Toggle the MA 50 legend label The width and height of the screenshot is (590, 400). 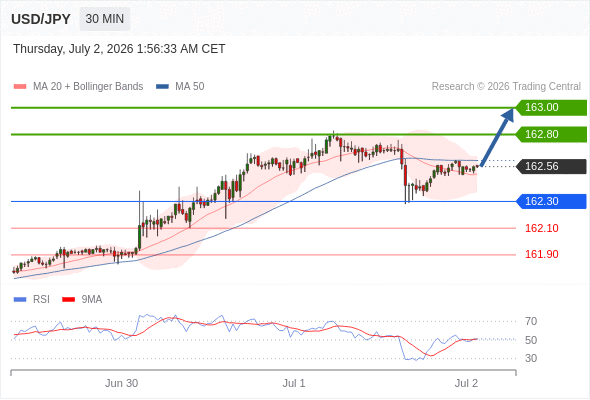tap(190, 87)
